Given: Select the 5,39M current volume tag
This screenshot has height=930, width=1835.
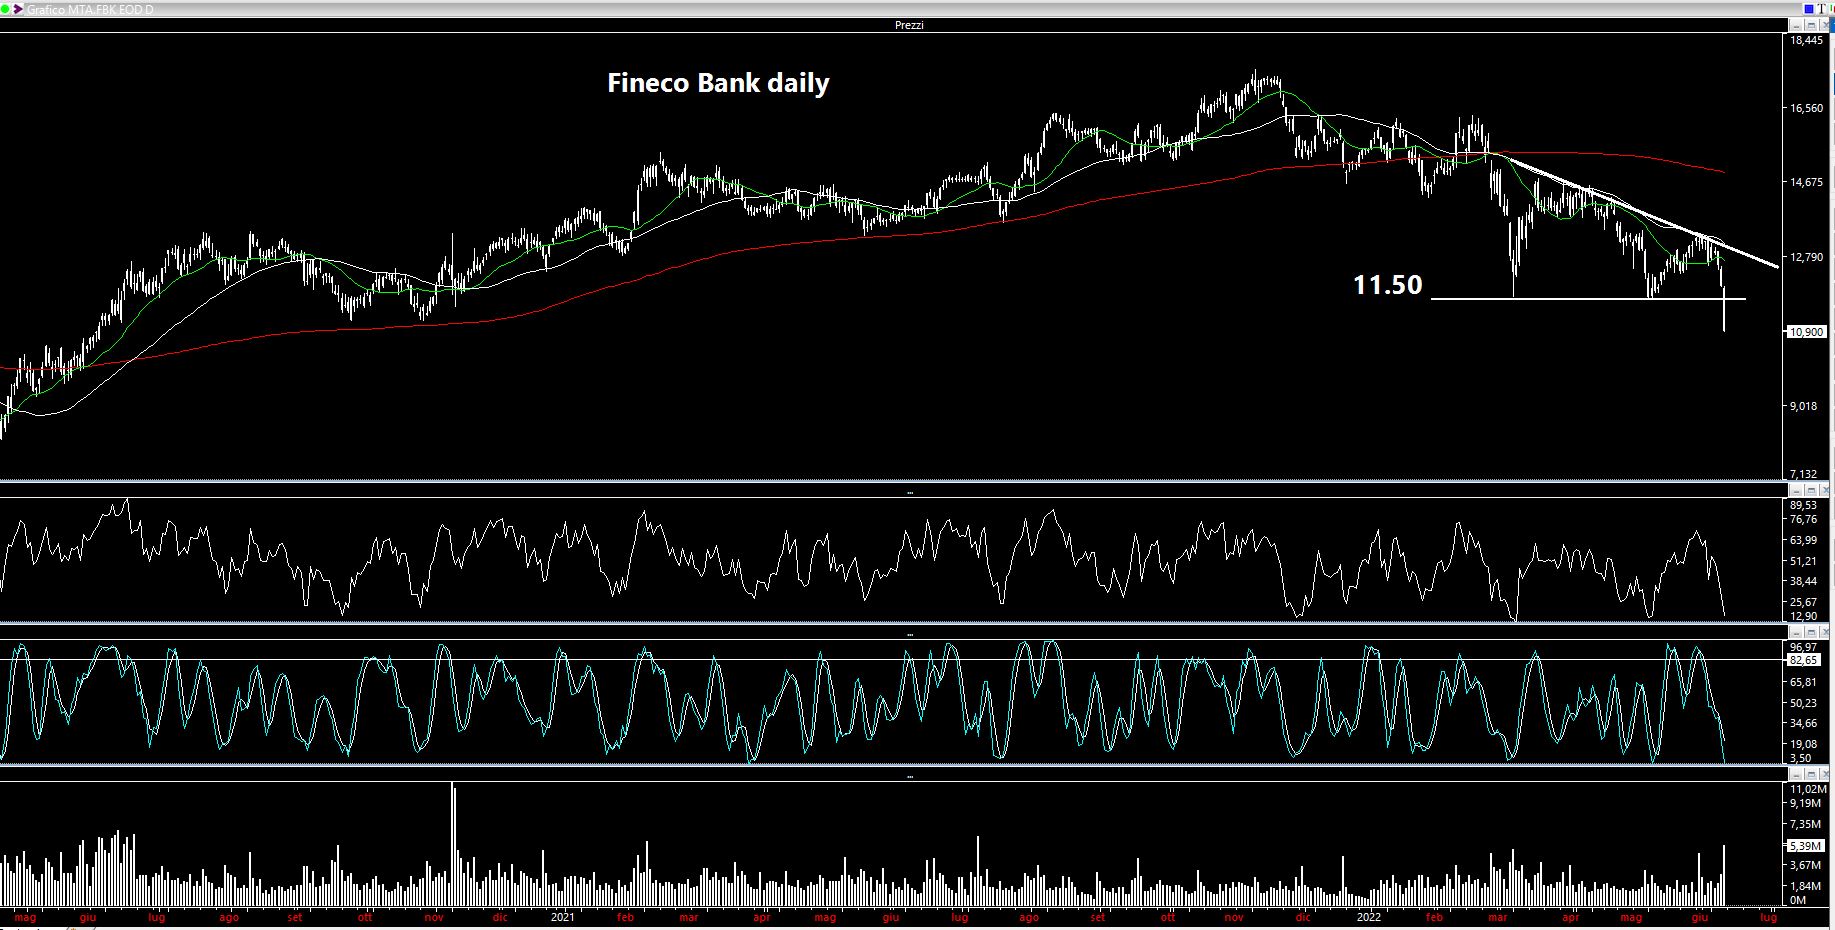Looking at the screenshot, I should [x=1805, y=846].
